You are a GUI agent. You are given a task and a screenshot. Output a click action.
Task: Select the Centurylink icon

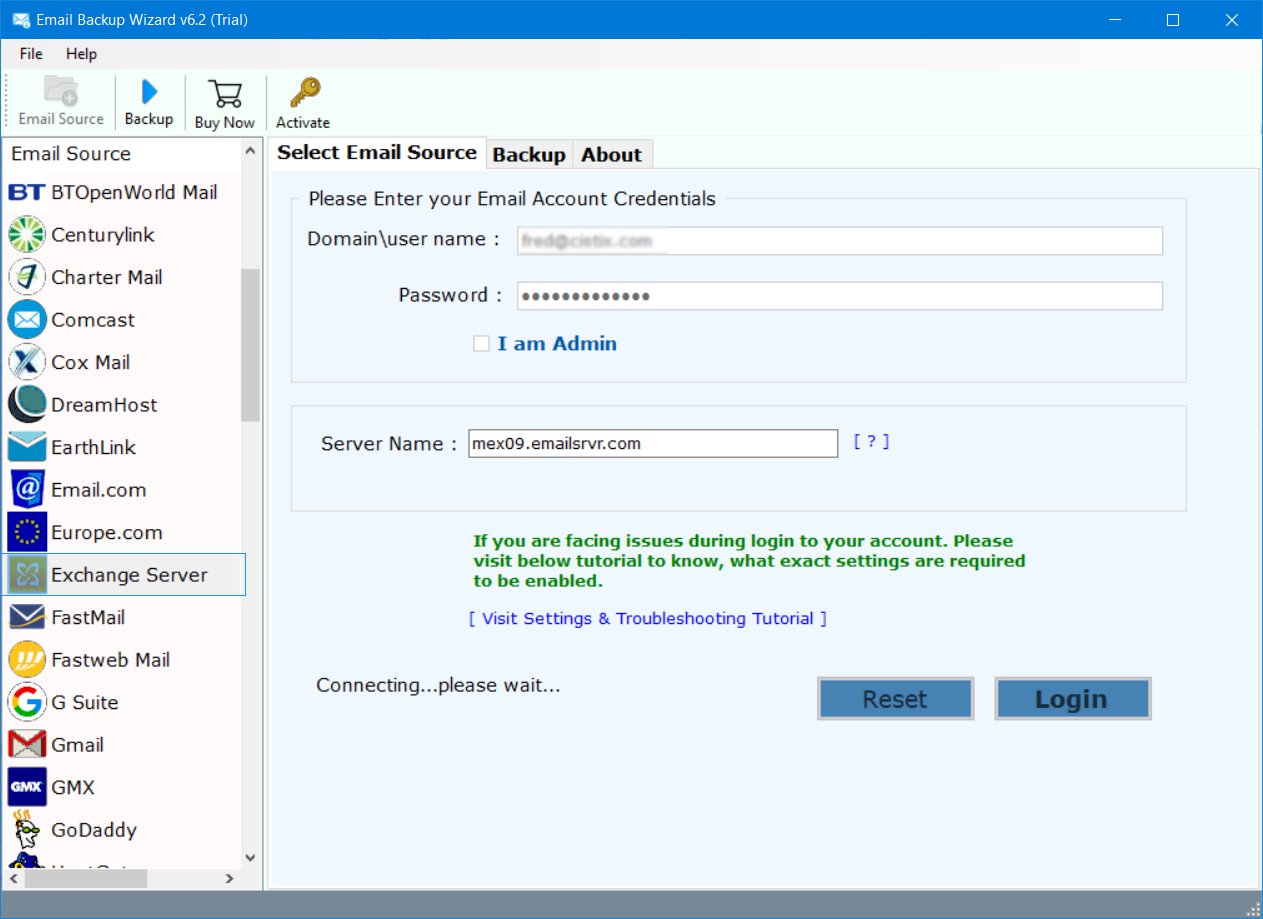(27, 235)
